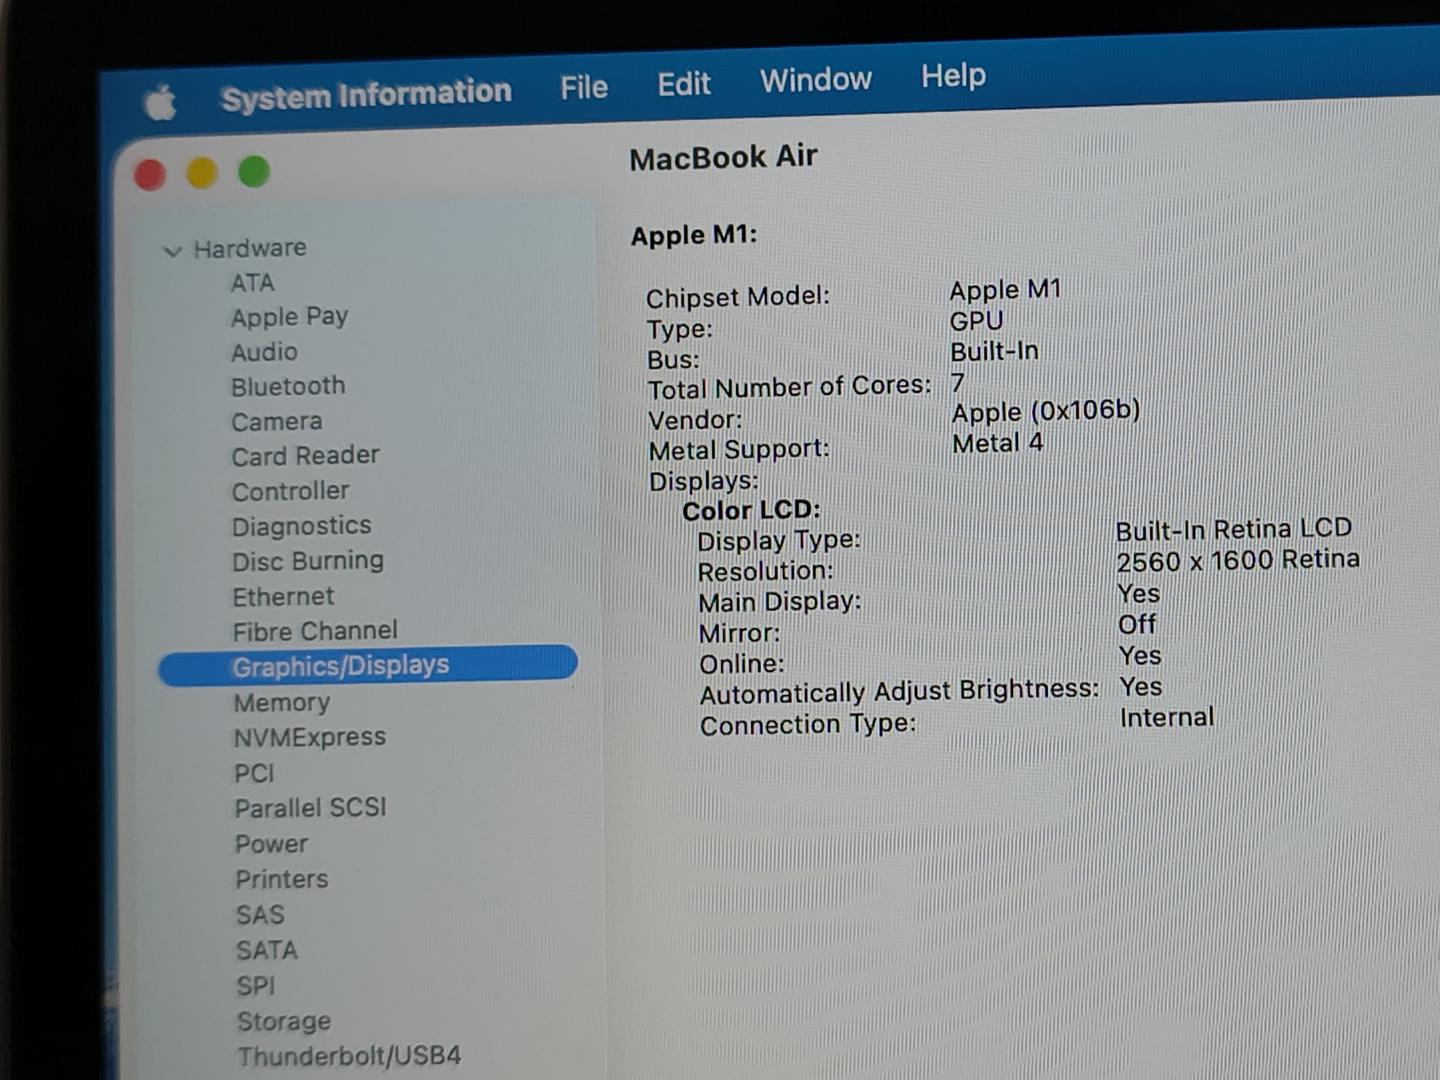Click the green full-screen button

(254, 172)
